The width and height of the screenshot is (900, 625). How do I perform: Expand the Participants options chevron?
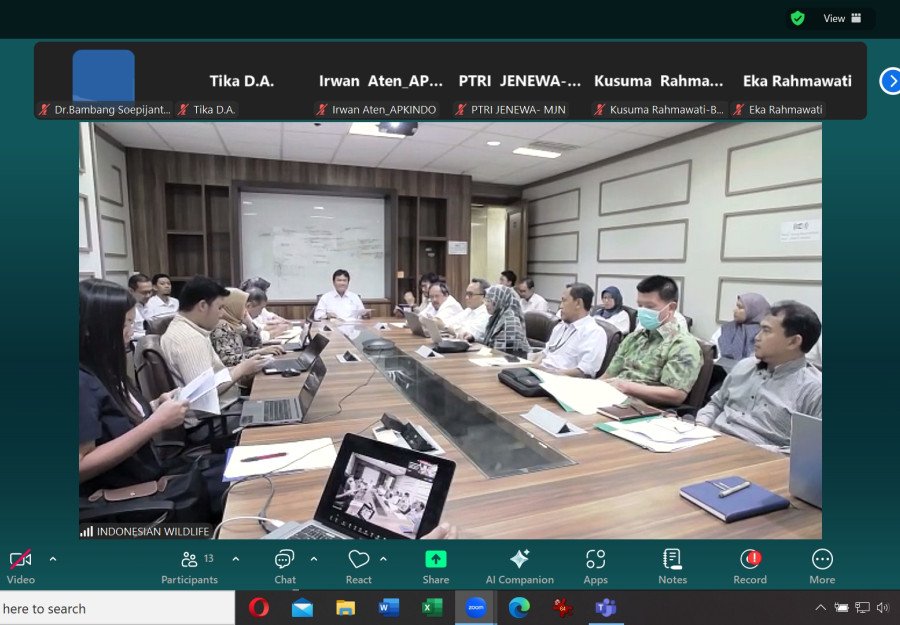pos(236,559)
